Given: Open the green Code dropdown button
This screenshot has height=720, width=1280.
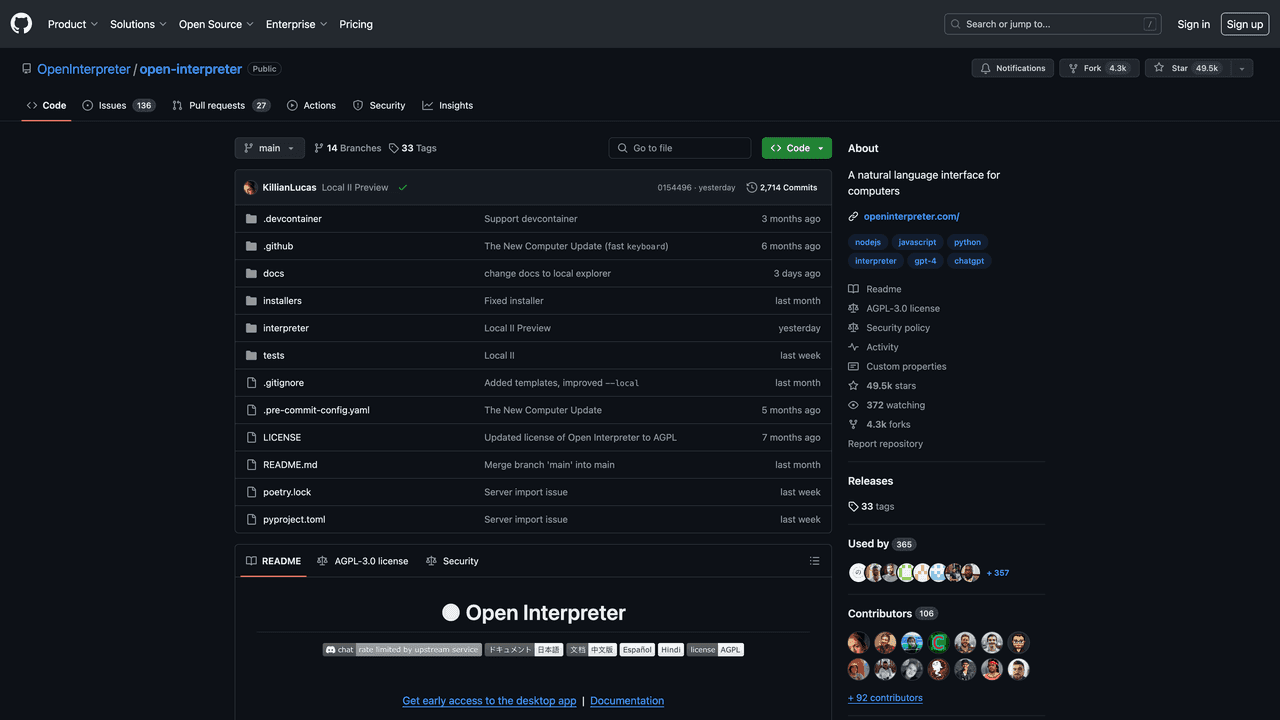Looking at the screenshot, I should tap(797, 148).
